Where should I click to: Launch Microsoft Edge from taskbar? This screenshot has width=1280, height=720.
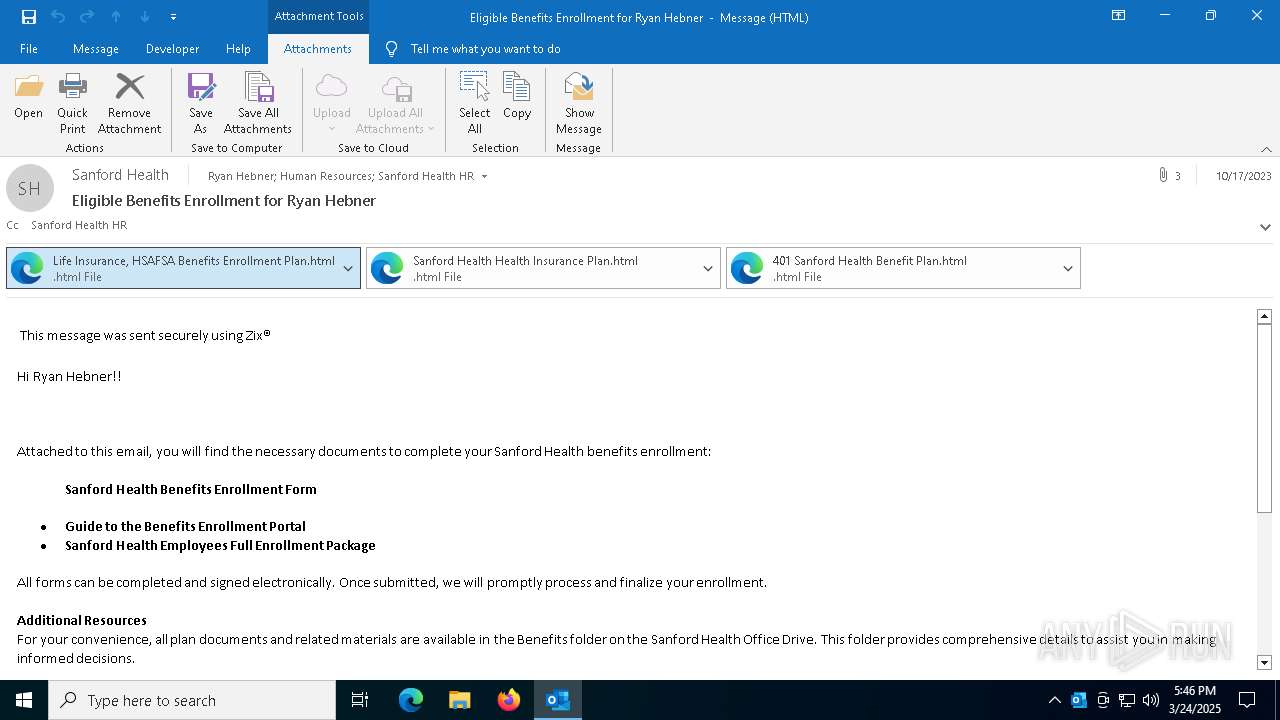411,700
